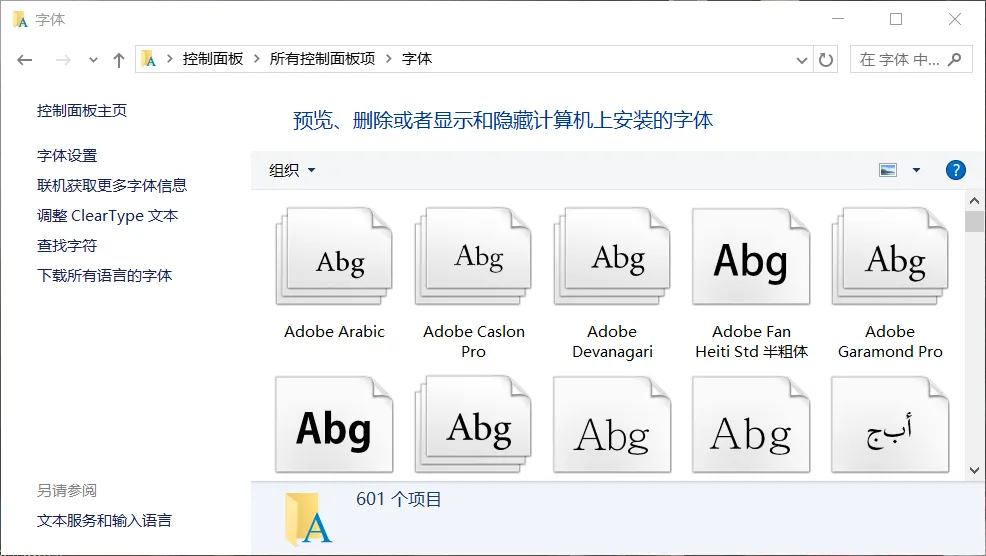
Task: Click 所有控制面板项 in the breadcrumb path
Action: click(x=322, y=59)
